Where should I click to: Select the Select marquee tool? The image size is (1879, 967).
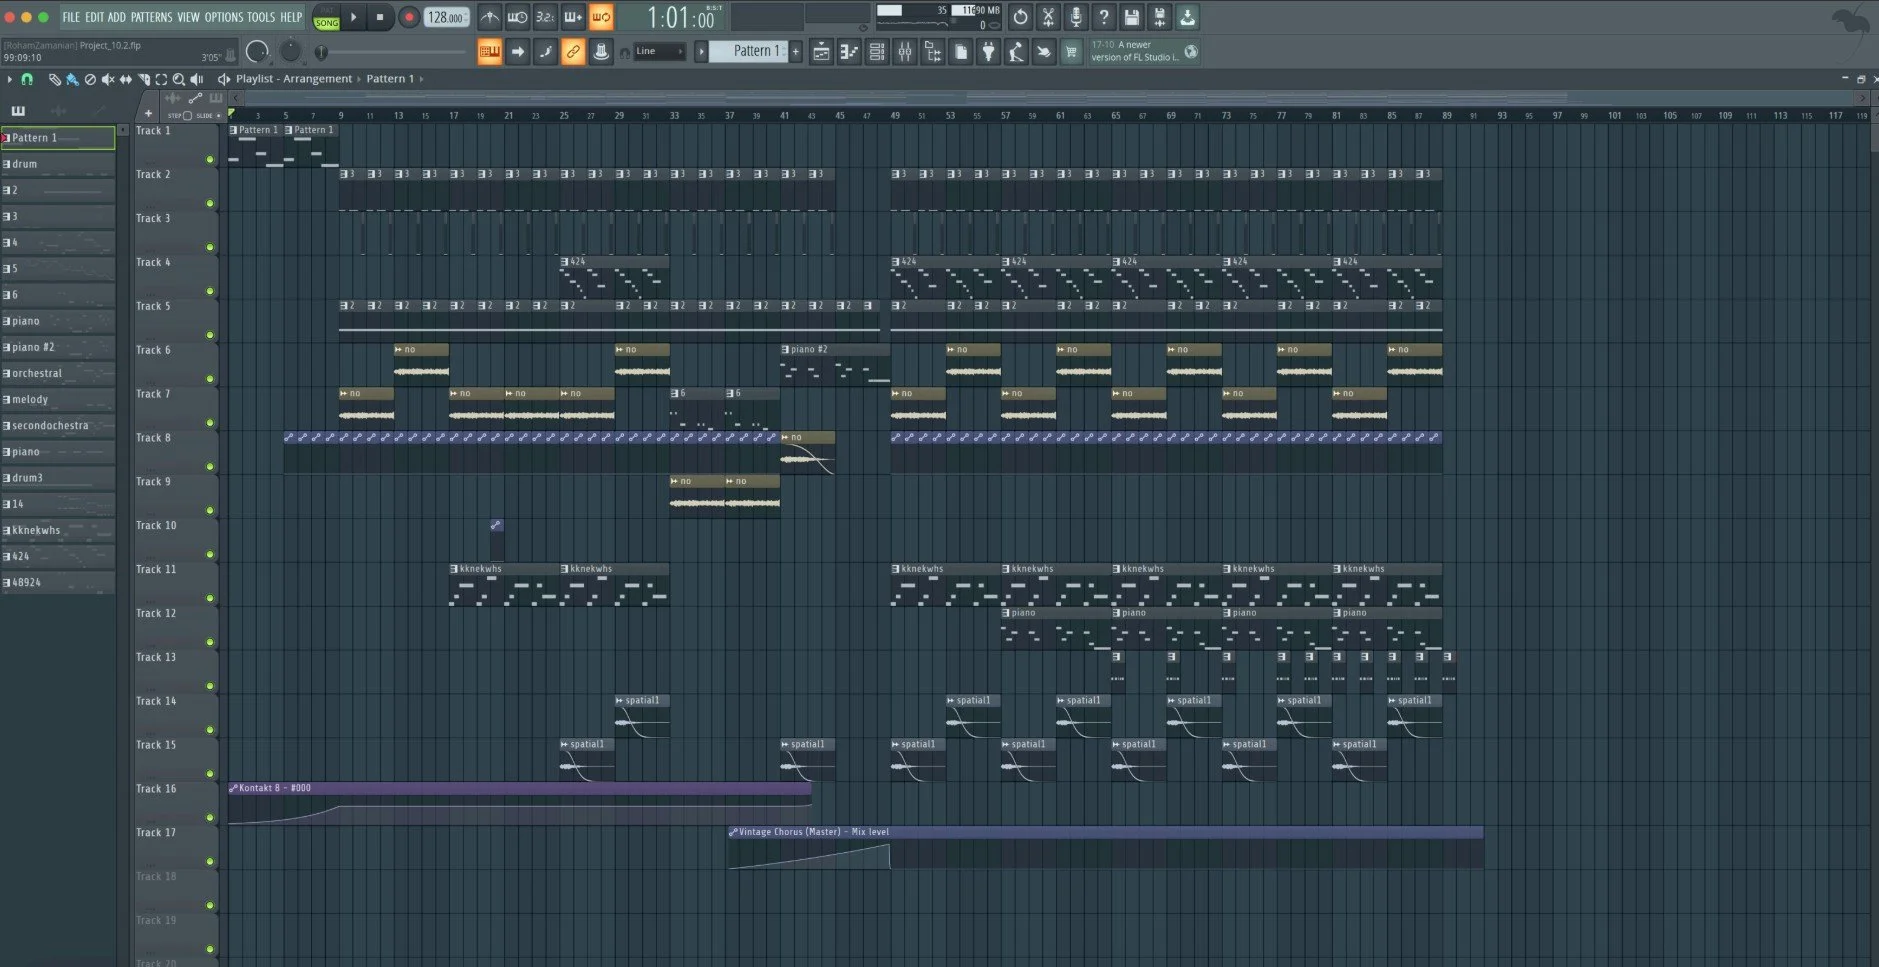tap(161, 79)
